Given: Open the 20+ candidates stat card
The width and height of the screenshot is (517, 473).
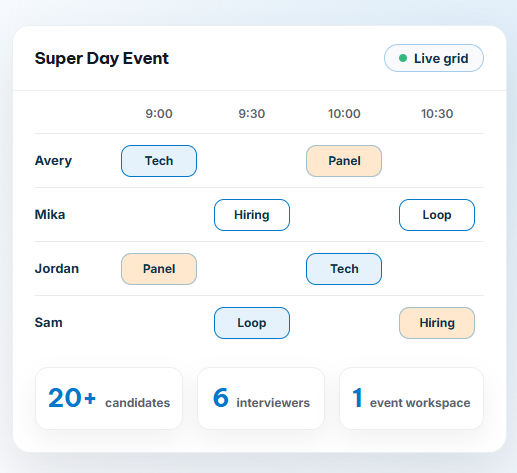Looking at the screenshot, I should (x=109, y=398).
